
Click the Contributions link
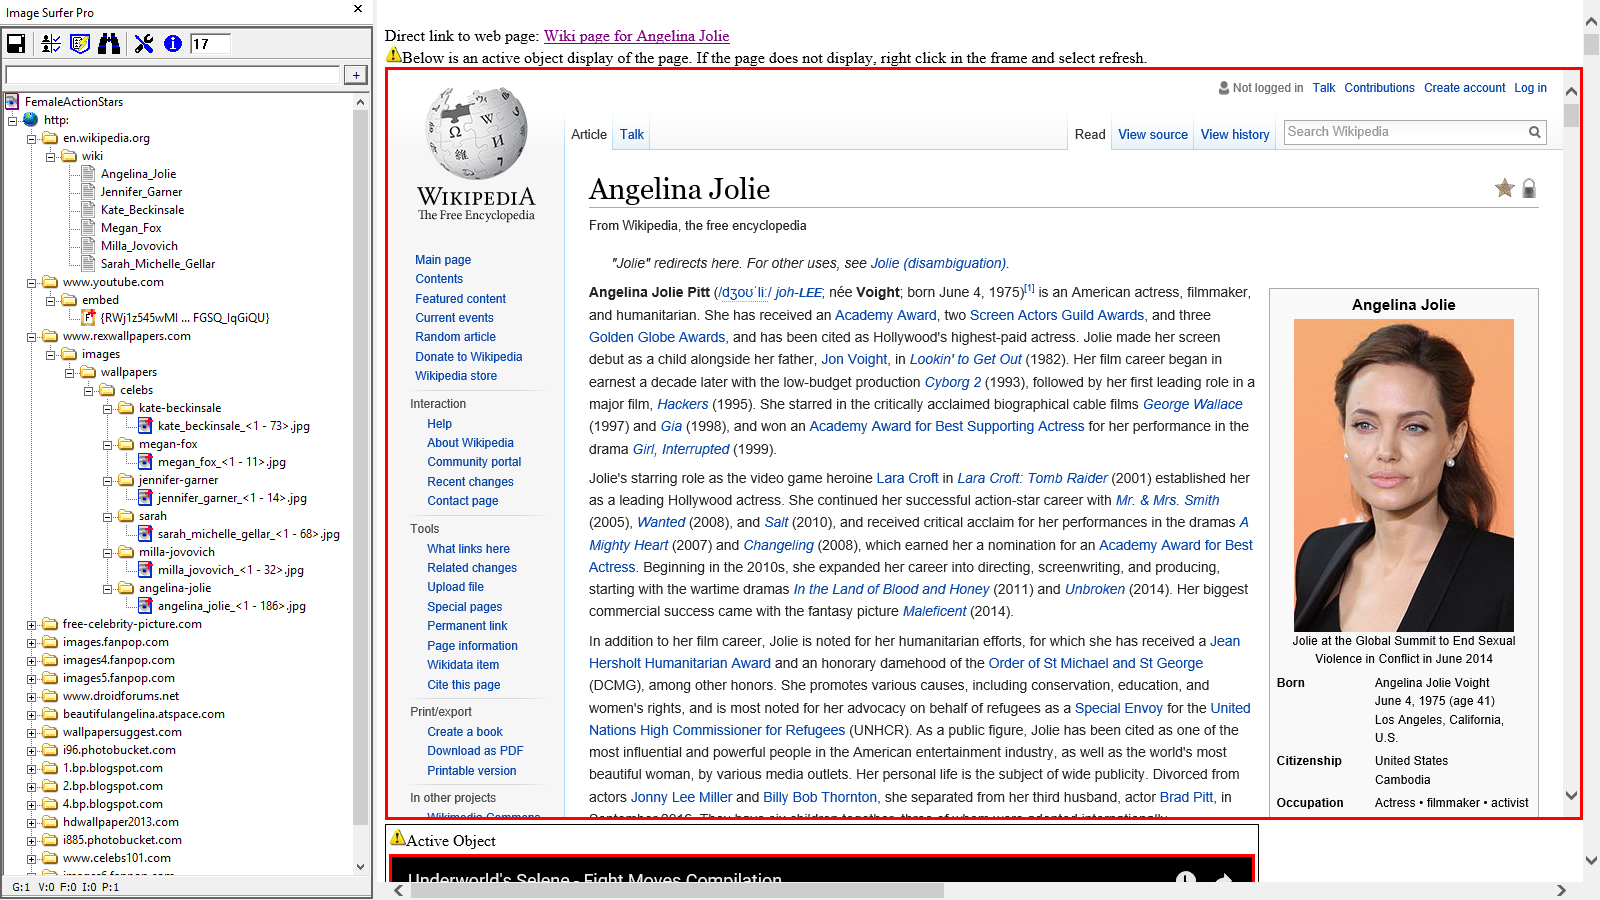(1379, 88)
